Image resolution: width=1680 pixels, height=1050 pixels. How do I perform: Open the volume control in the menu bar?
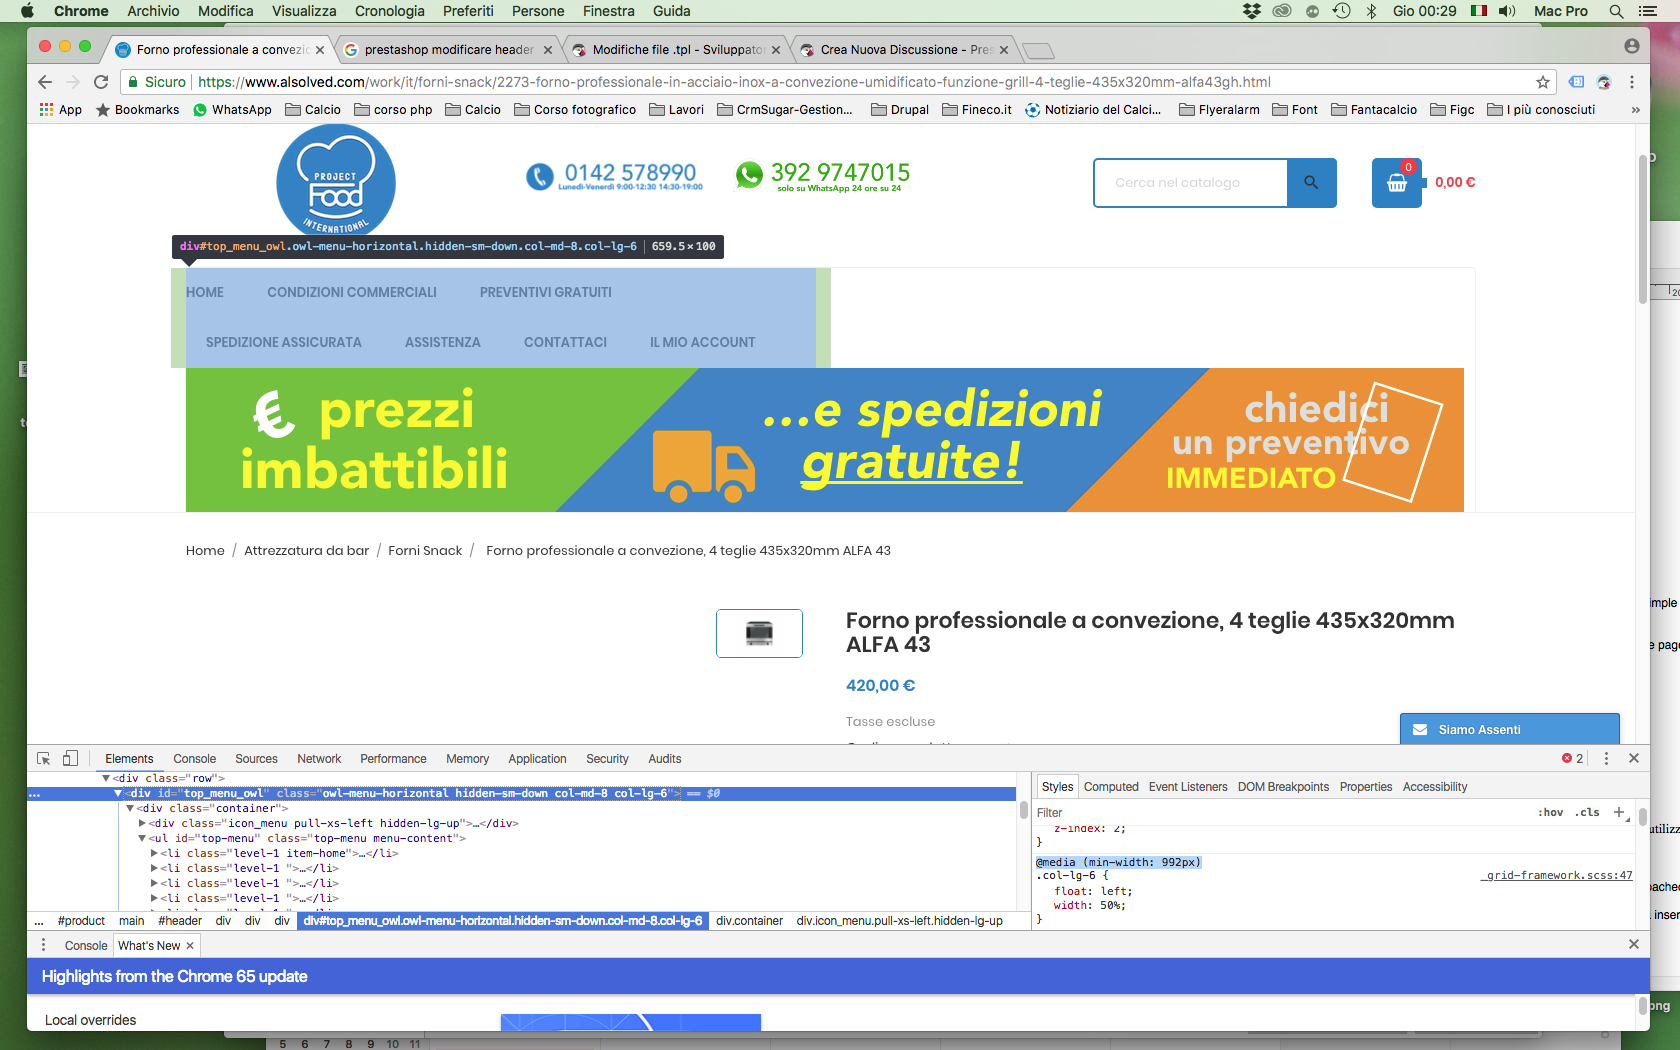point(1507,11)
